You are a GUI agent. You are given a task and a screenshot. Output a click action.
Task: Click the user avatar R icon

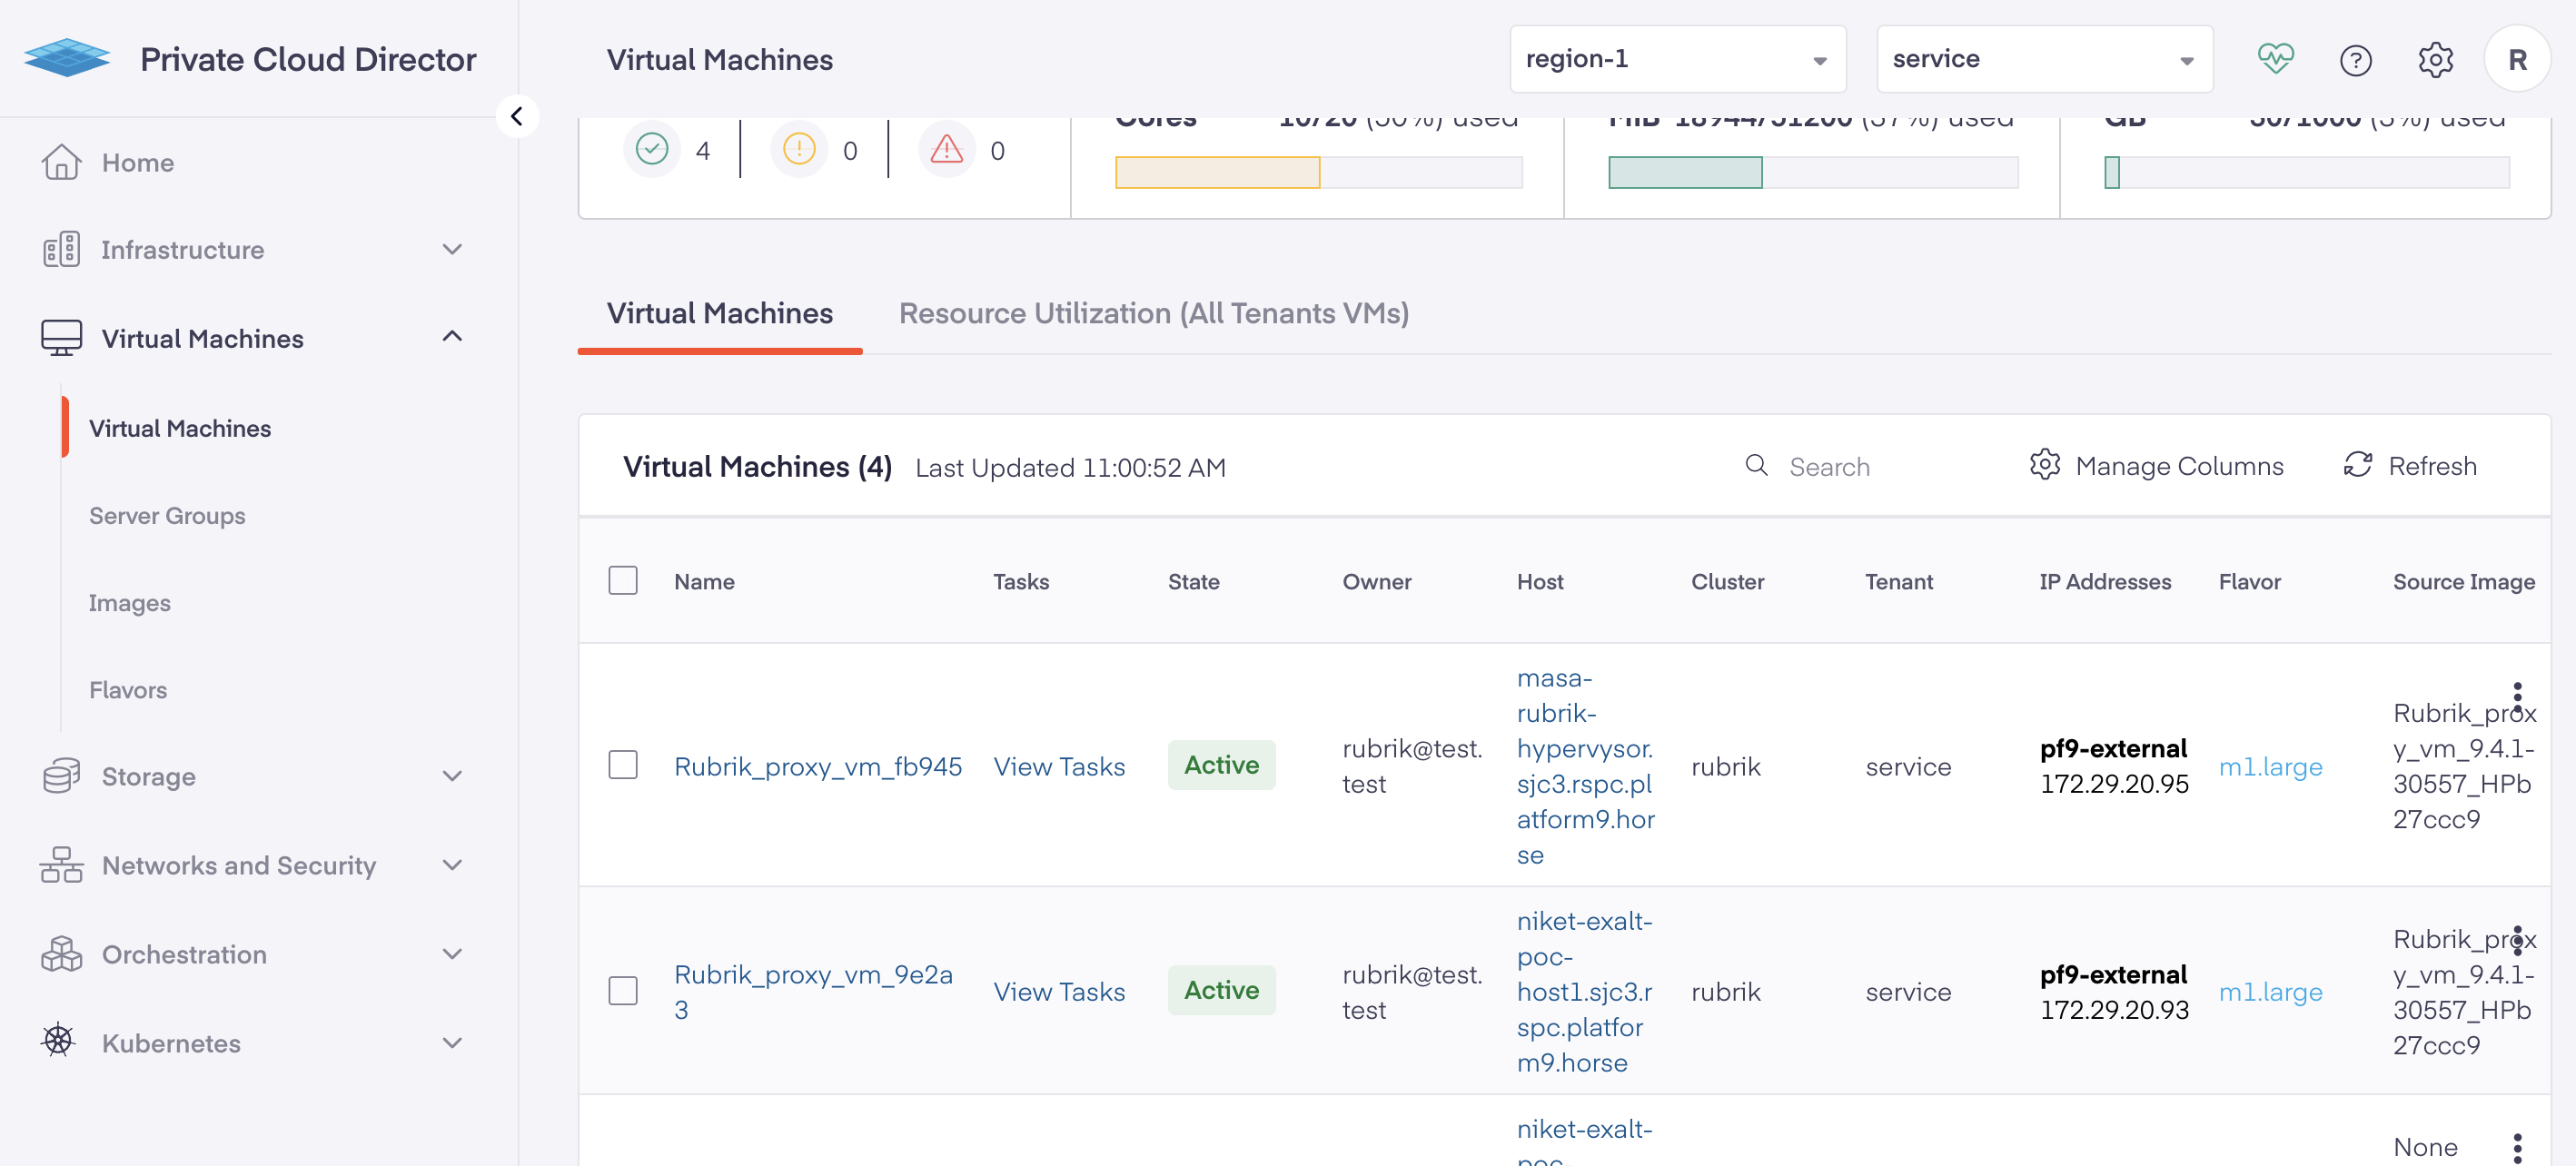pos(2516,60)
